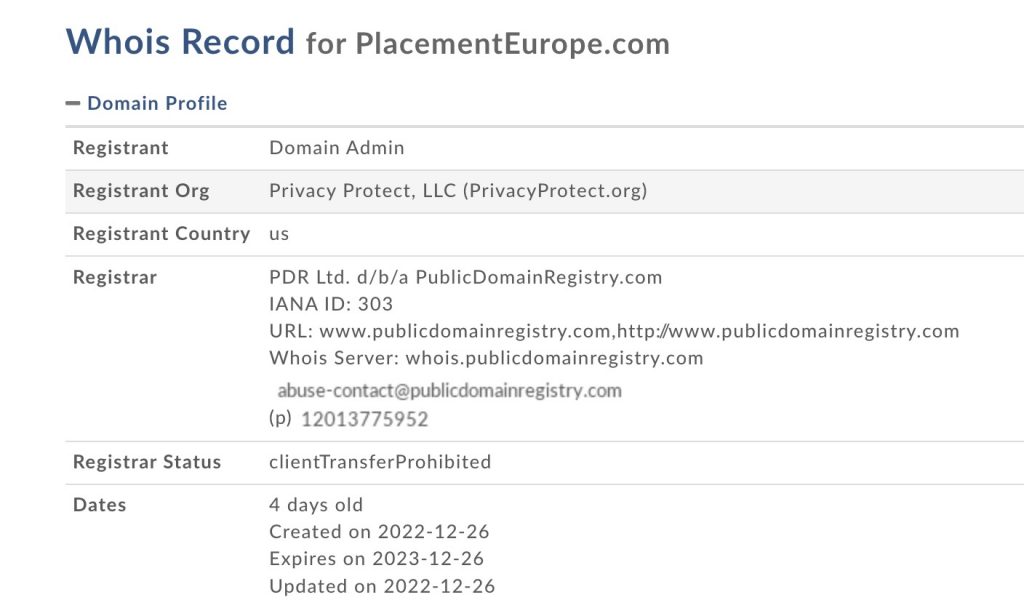Select the Registrant Org row label

click(141, 191)
